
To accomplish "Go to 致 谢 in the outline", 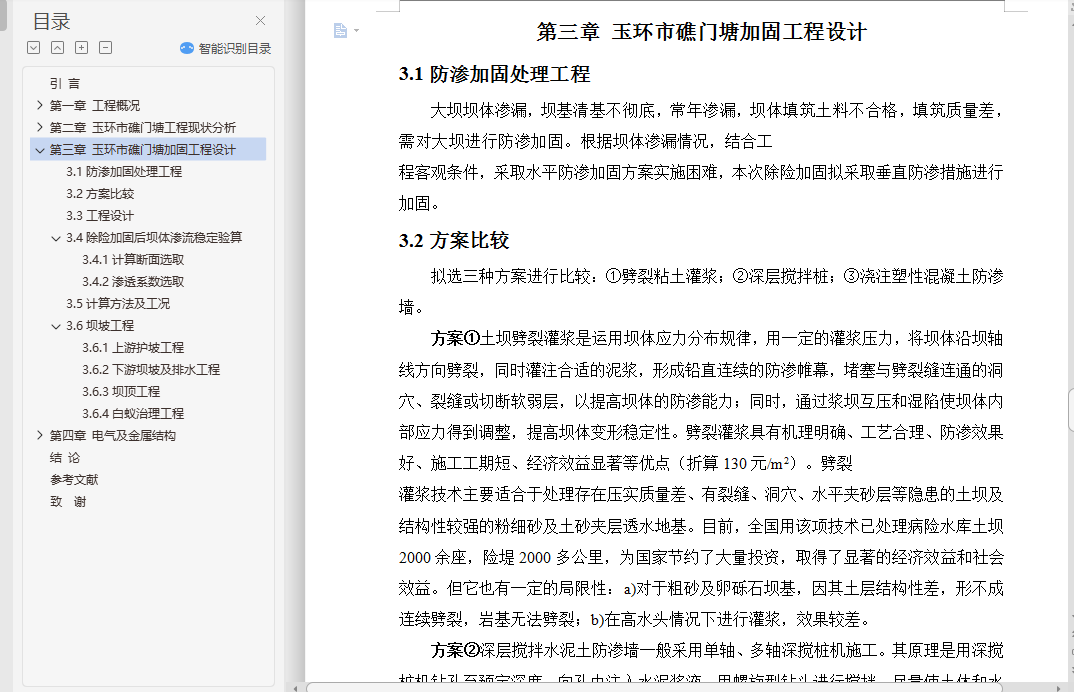I will click(68, 501).
